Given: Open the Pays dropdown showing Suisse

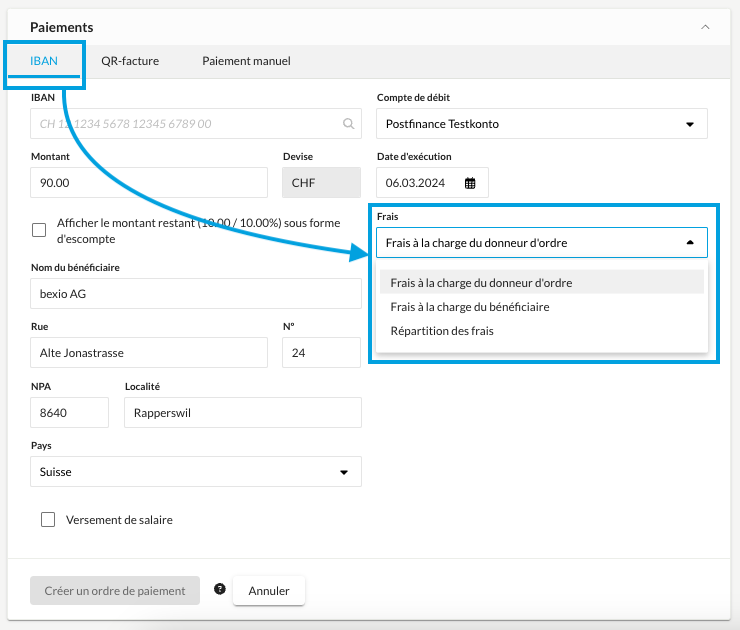Looking at the screenshot, I should (196, 471).
